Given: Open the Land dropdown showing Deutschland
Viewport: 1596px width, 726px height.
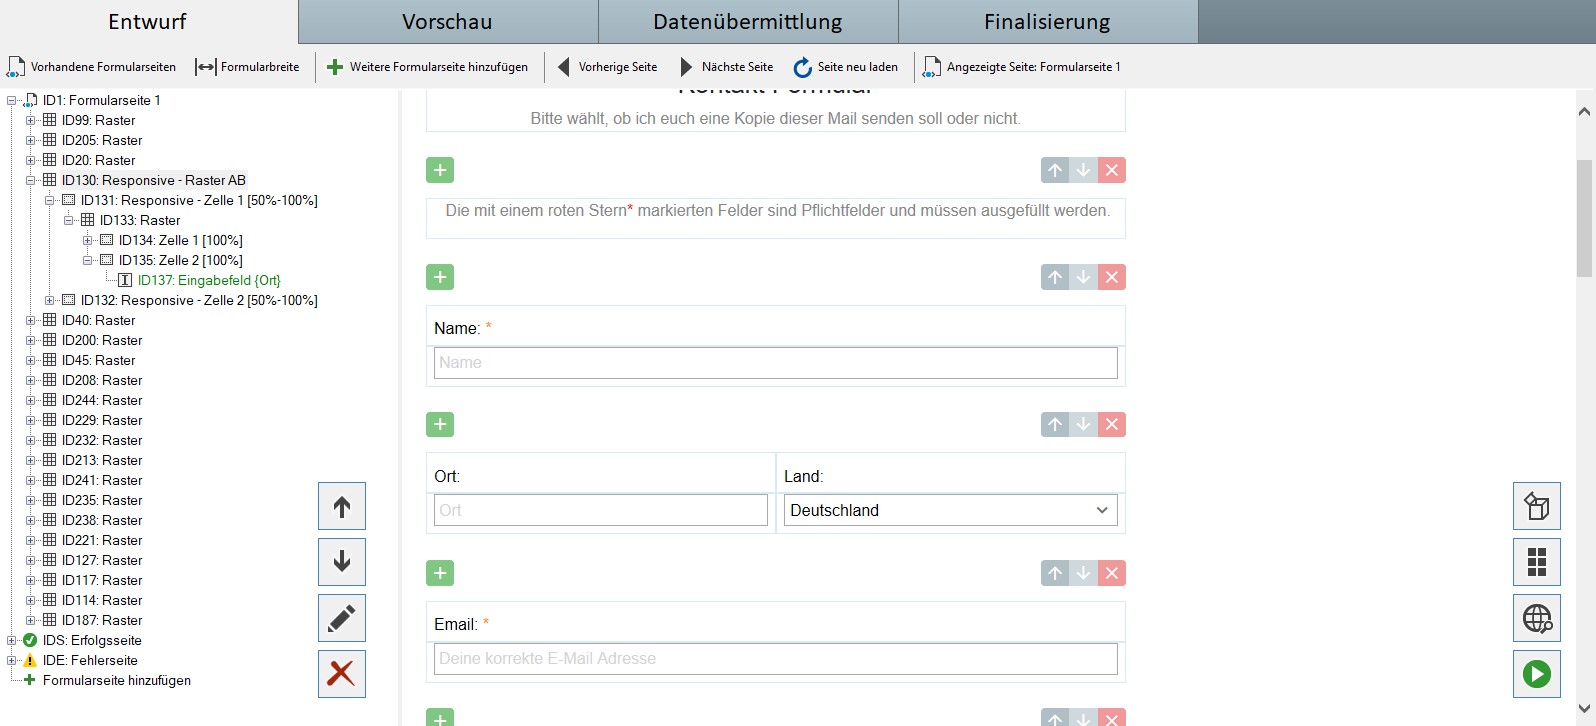Looking at the screenshot, I should [950, 510].
